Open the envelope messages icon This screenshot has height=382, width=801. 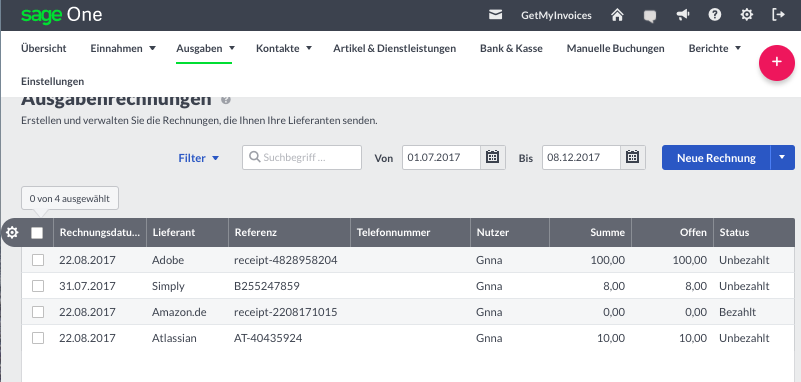pos(495,15)
